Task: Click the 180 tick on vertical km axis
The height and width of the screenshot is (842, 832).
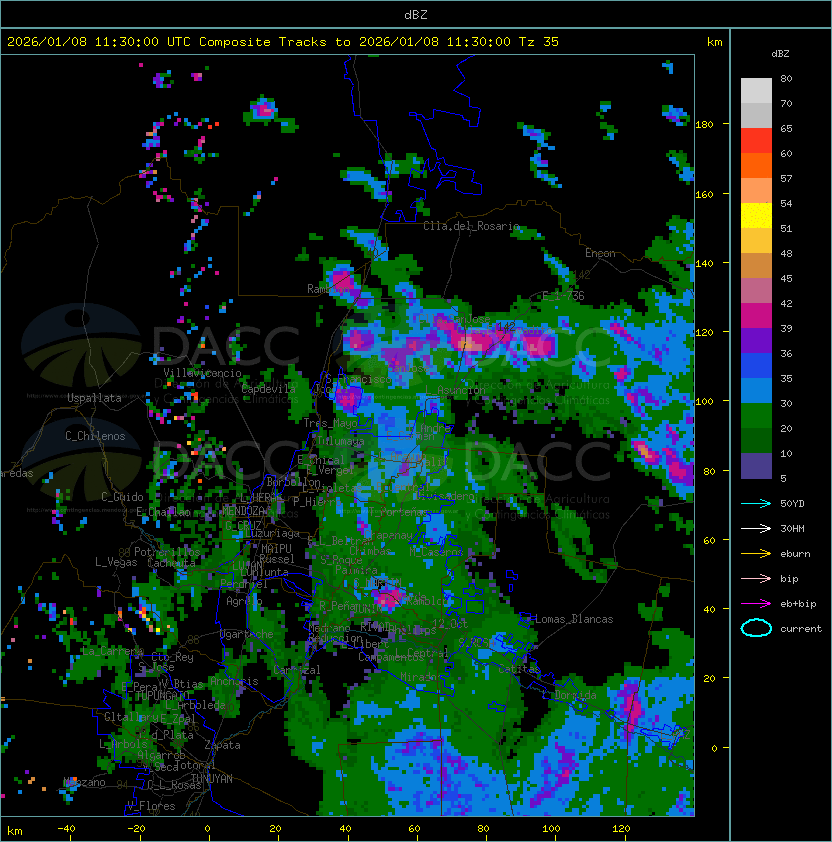Action: pos(704,125)
